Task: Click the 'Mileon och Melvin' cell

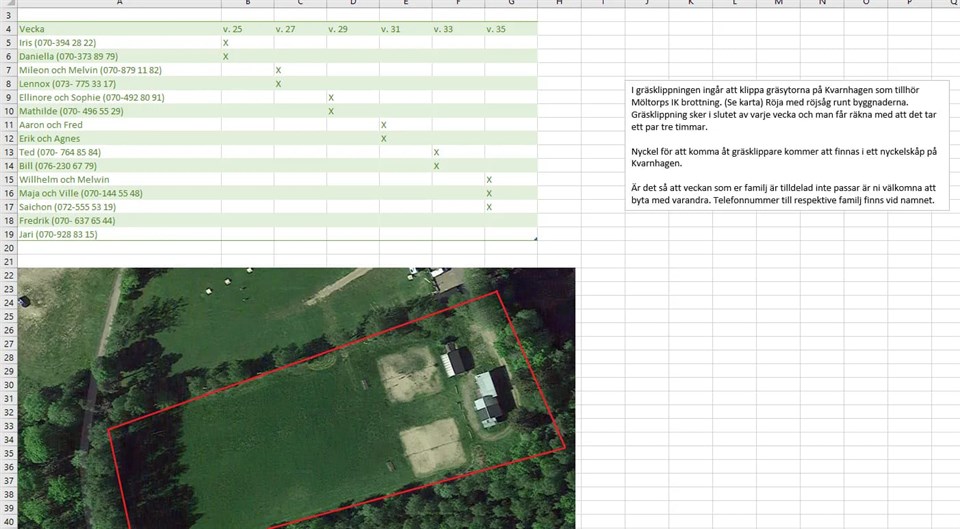Action: tap(118, 71)
